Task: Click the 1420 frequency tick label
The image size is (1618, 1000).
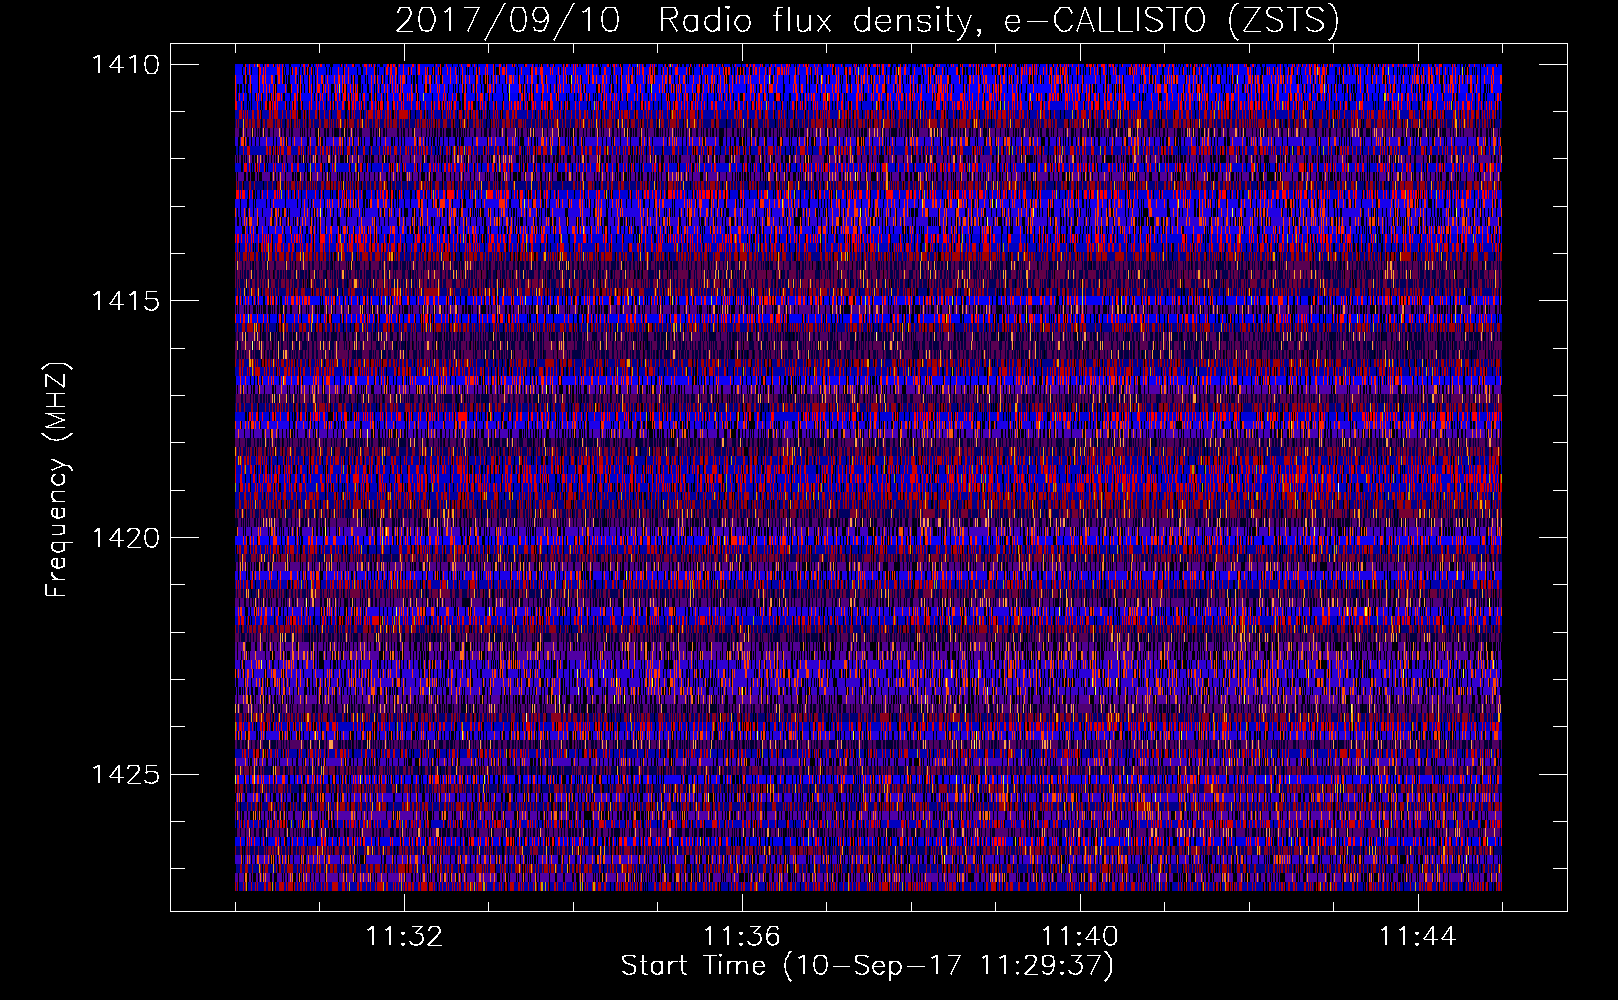Action: pyautogui.click(x=125, y=538)
